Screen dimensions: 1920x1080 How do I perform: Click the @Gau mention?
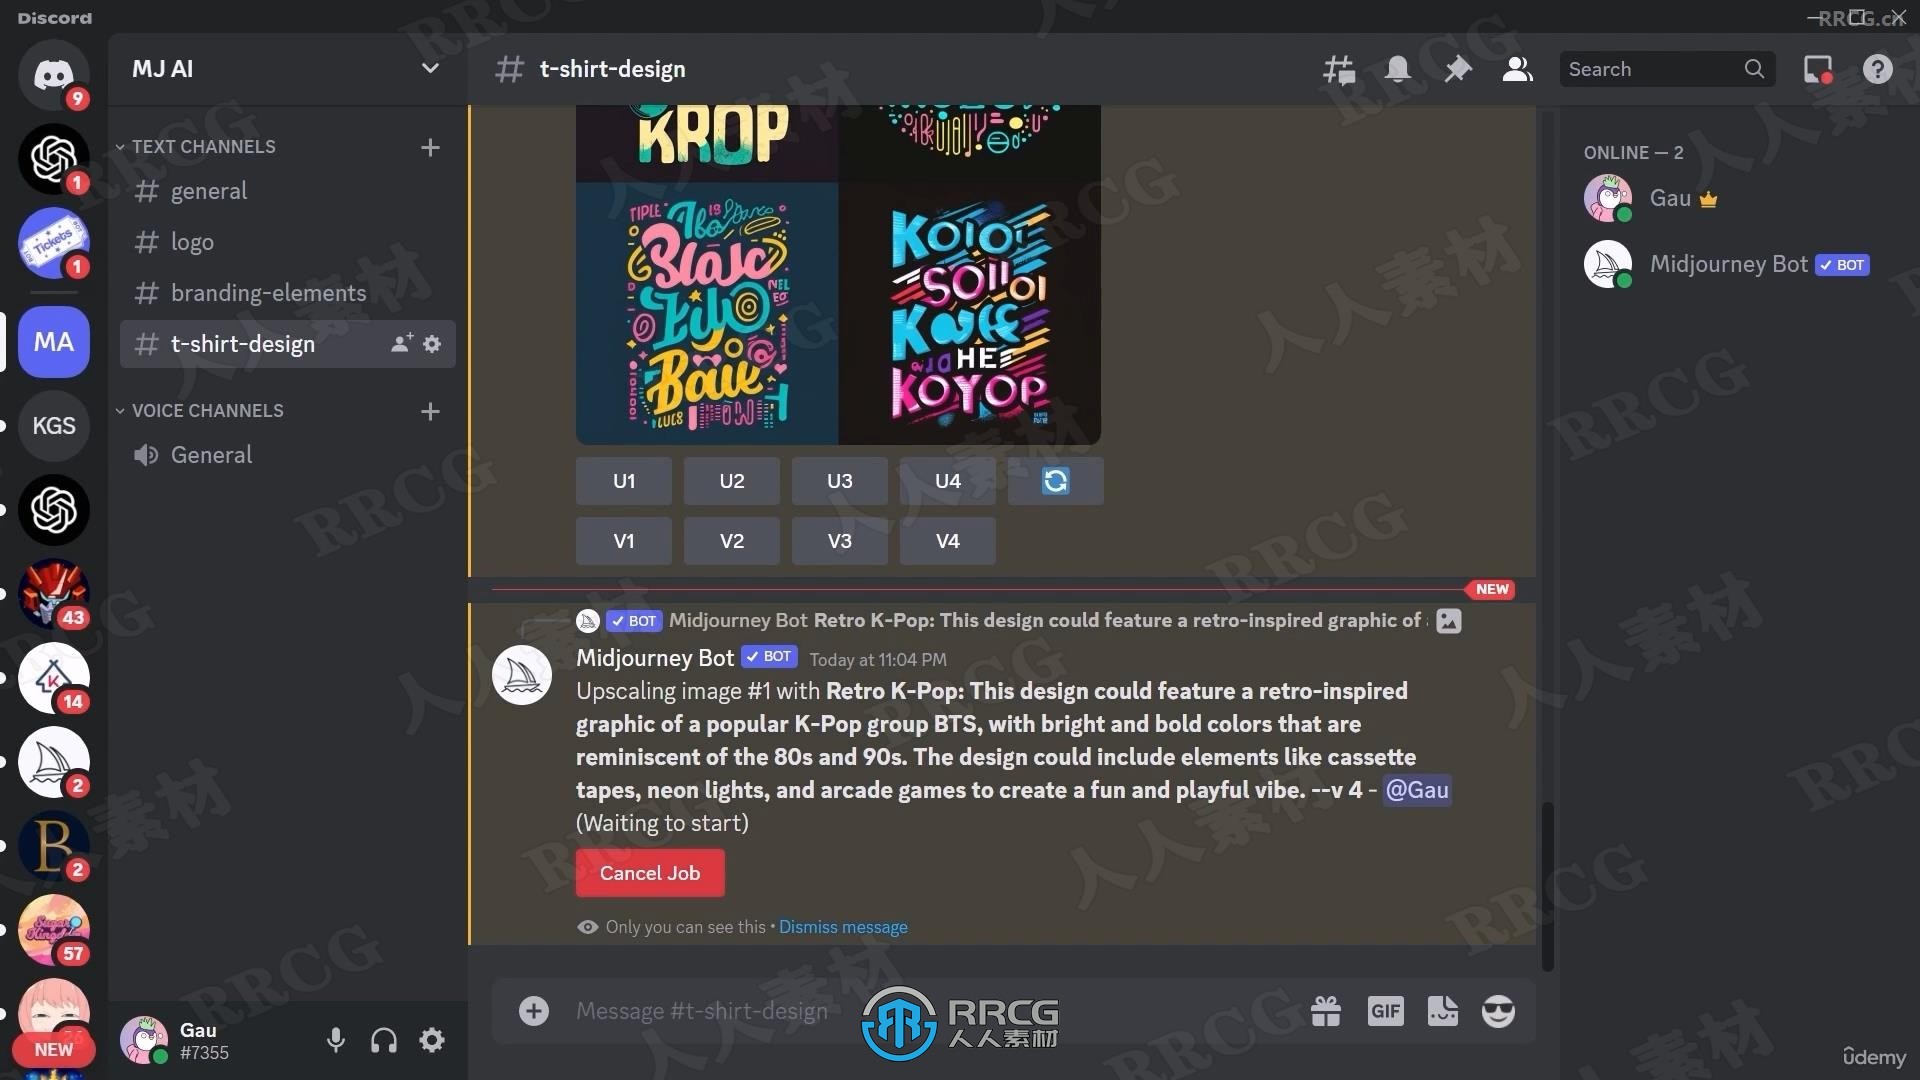(x=1417, y=790)
